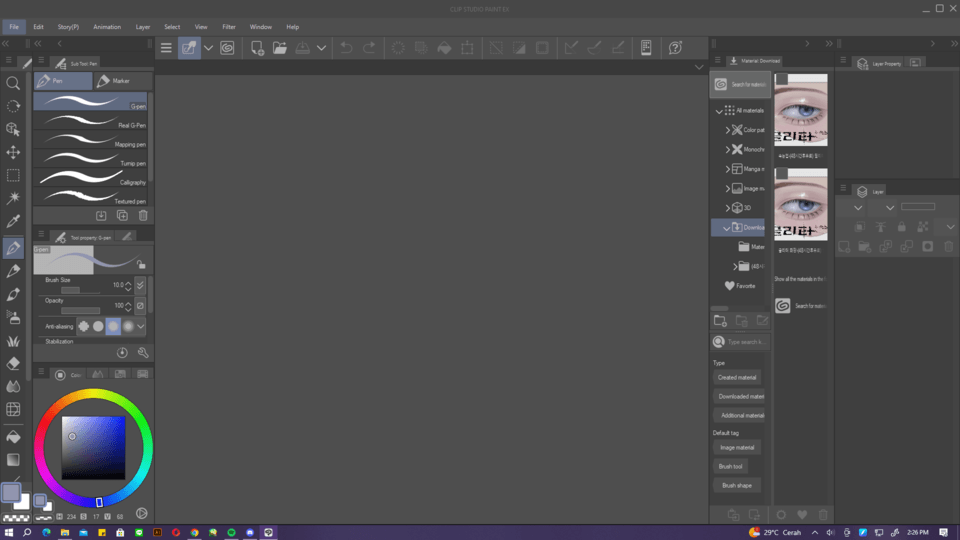The image size is (960, 540).
Task: Click the Created material filter button
Action: (737, 378)
